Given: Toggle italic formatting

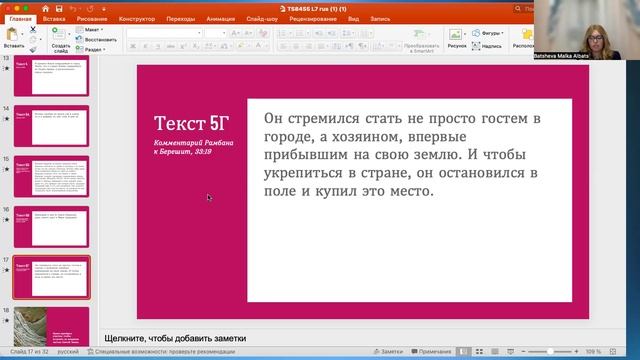Looking at the screenshot, I should pyautogui.click(x=145, y=46).
